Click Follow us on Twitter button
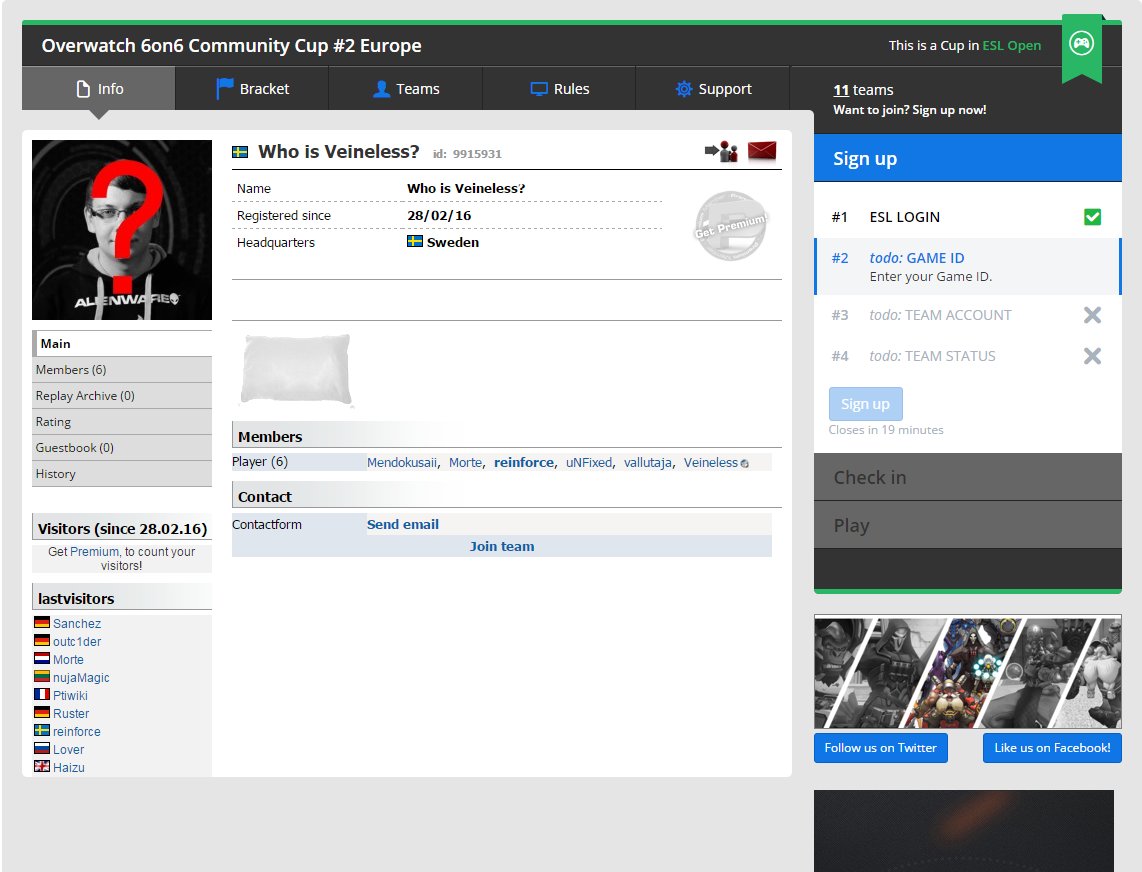Screen dimensions: 1142x872 click(881, 748)
